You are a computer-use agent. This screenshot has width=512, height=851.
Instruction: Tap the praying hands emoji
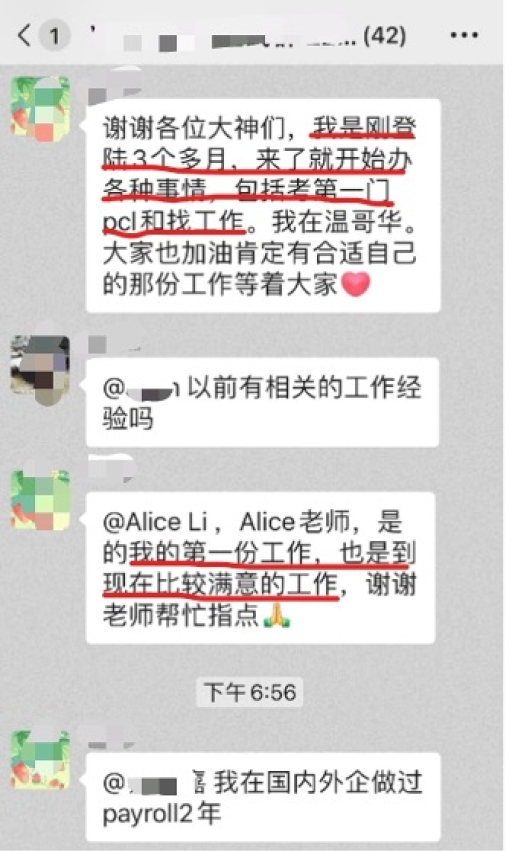(x=276, y=616)
